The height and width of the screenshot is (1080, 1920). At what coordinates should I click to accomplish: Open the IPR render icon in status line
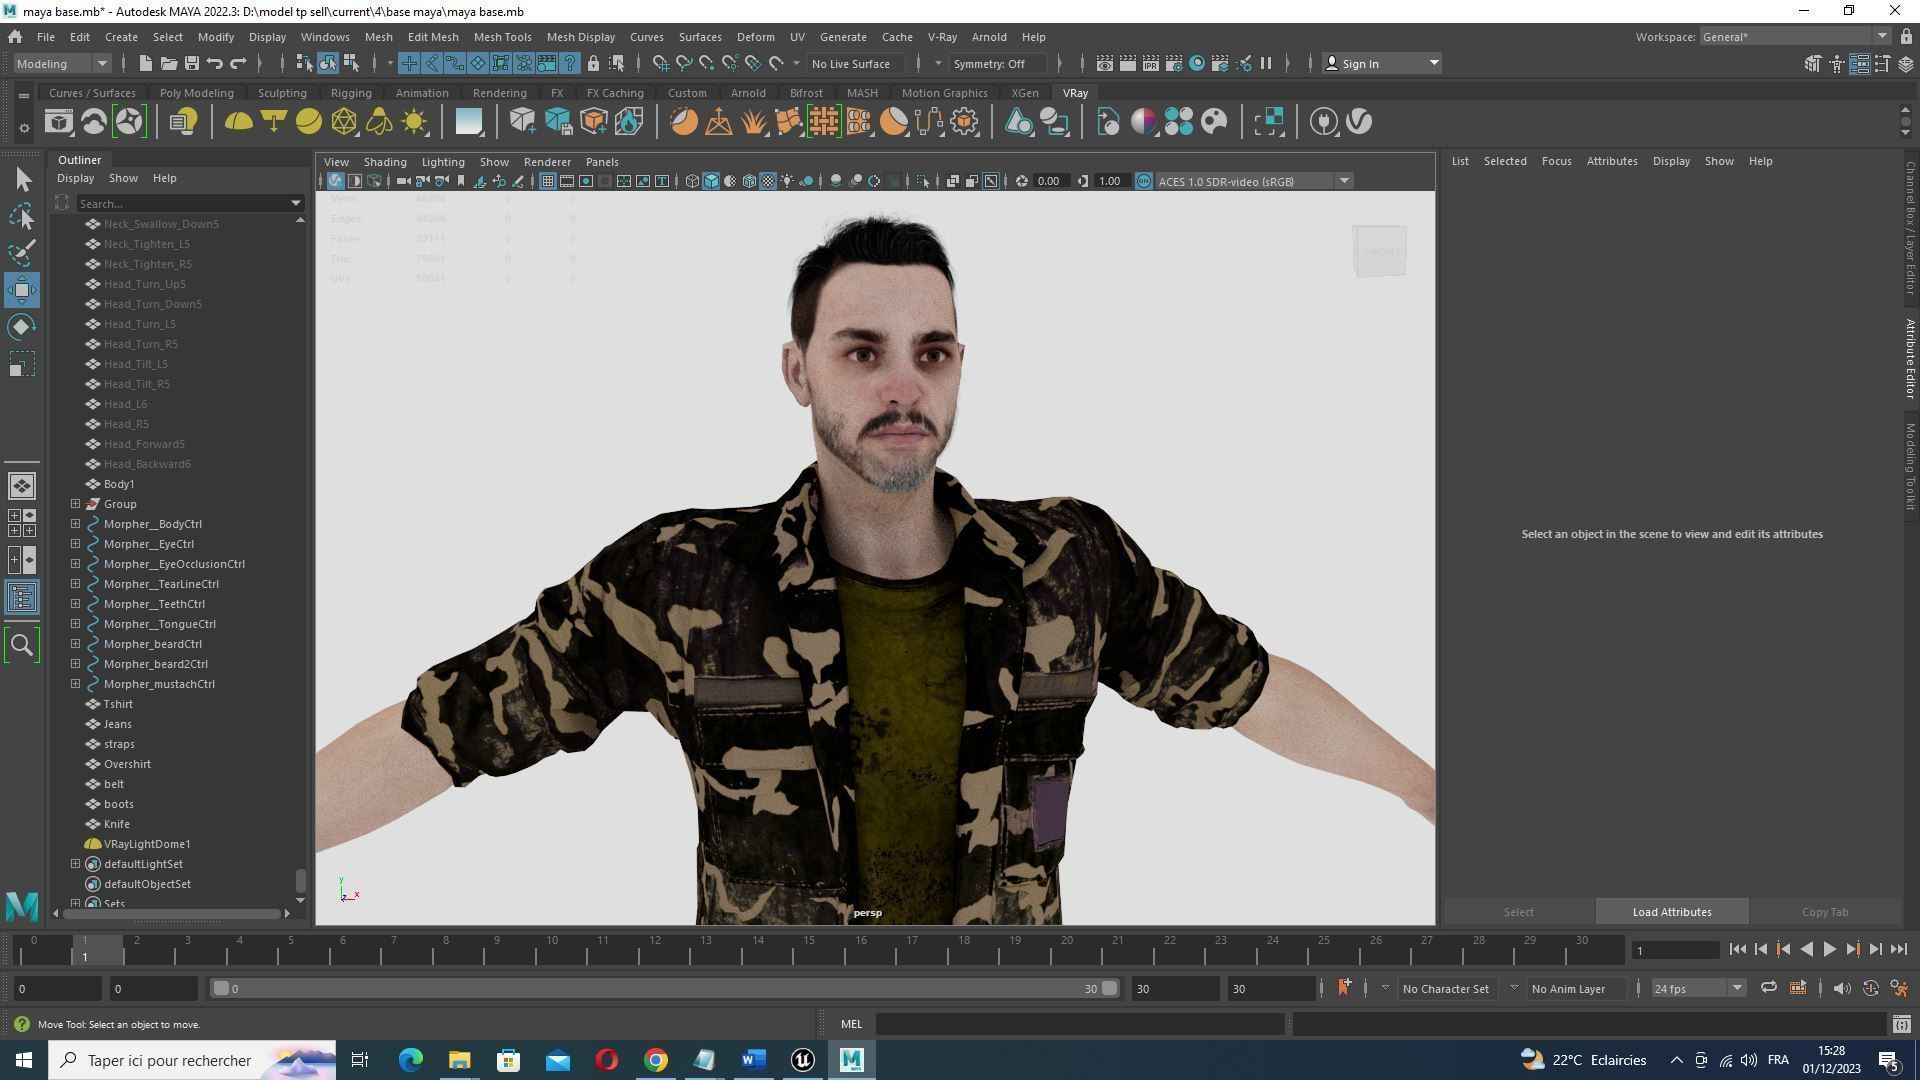[x=1150, y=63]
